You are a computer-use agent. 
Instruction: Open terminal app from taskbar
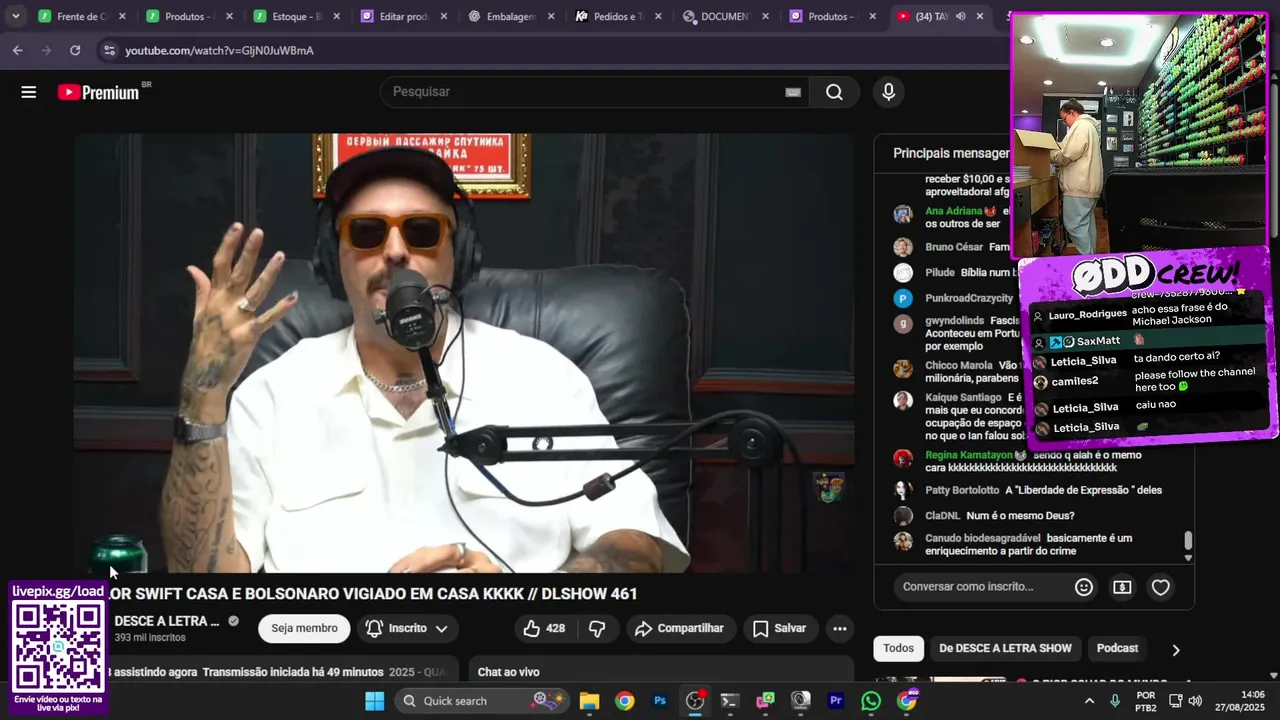pyautogui.click(x=730, y=701)
